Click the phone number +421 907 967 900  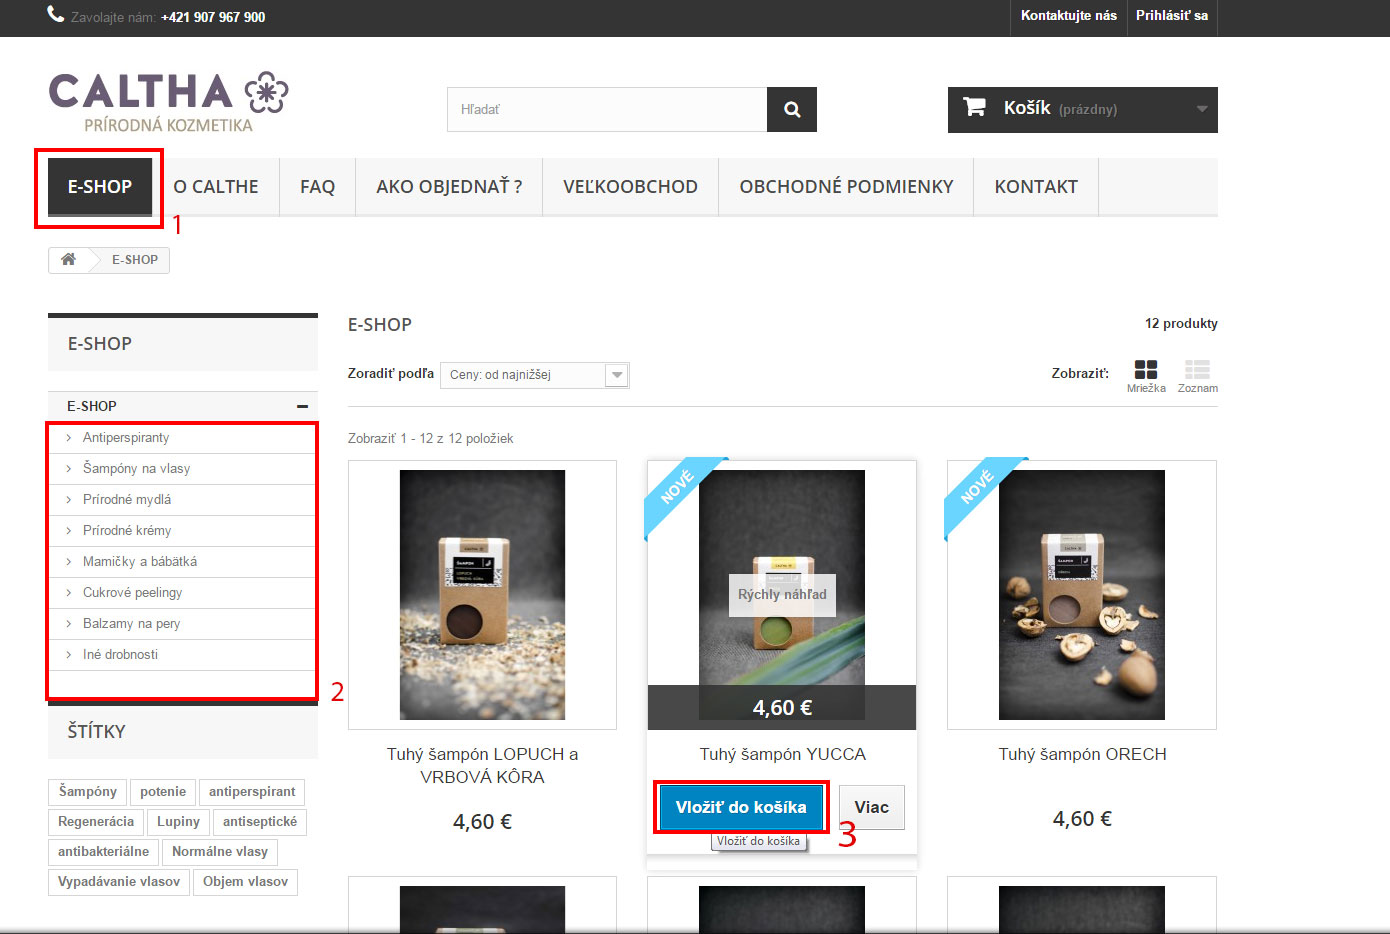[x=213, y=17]
